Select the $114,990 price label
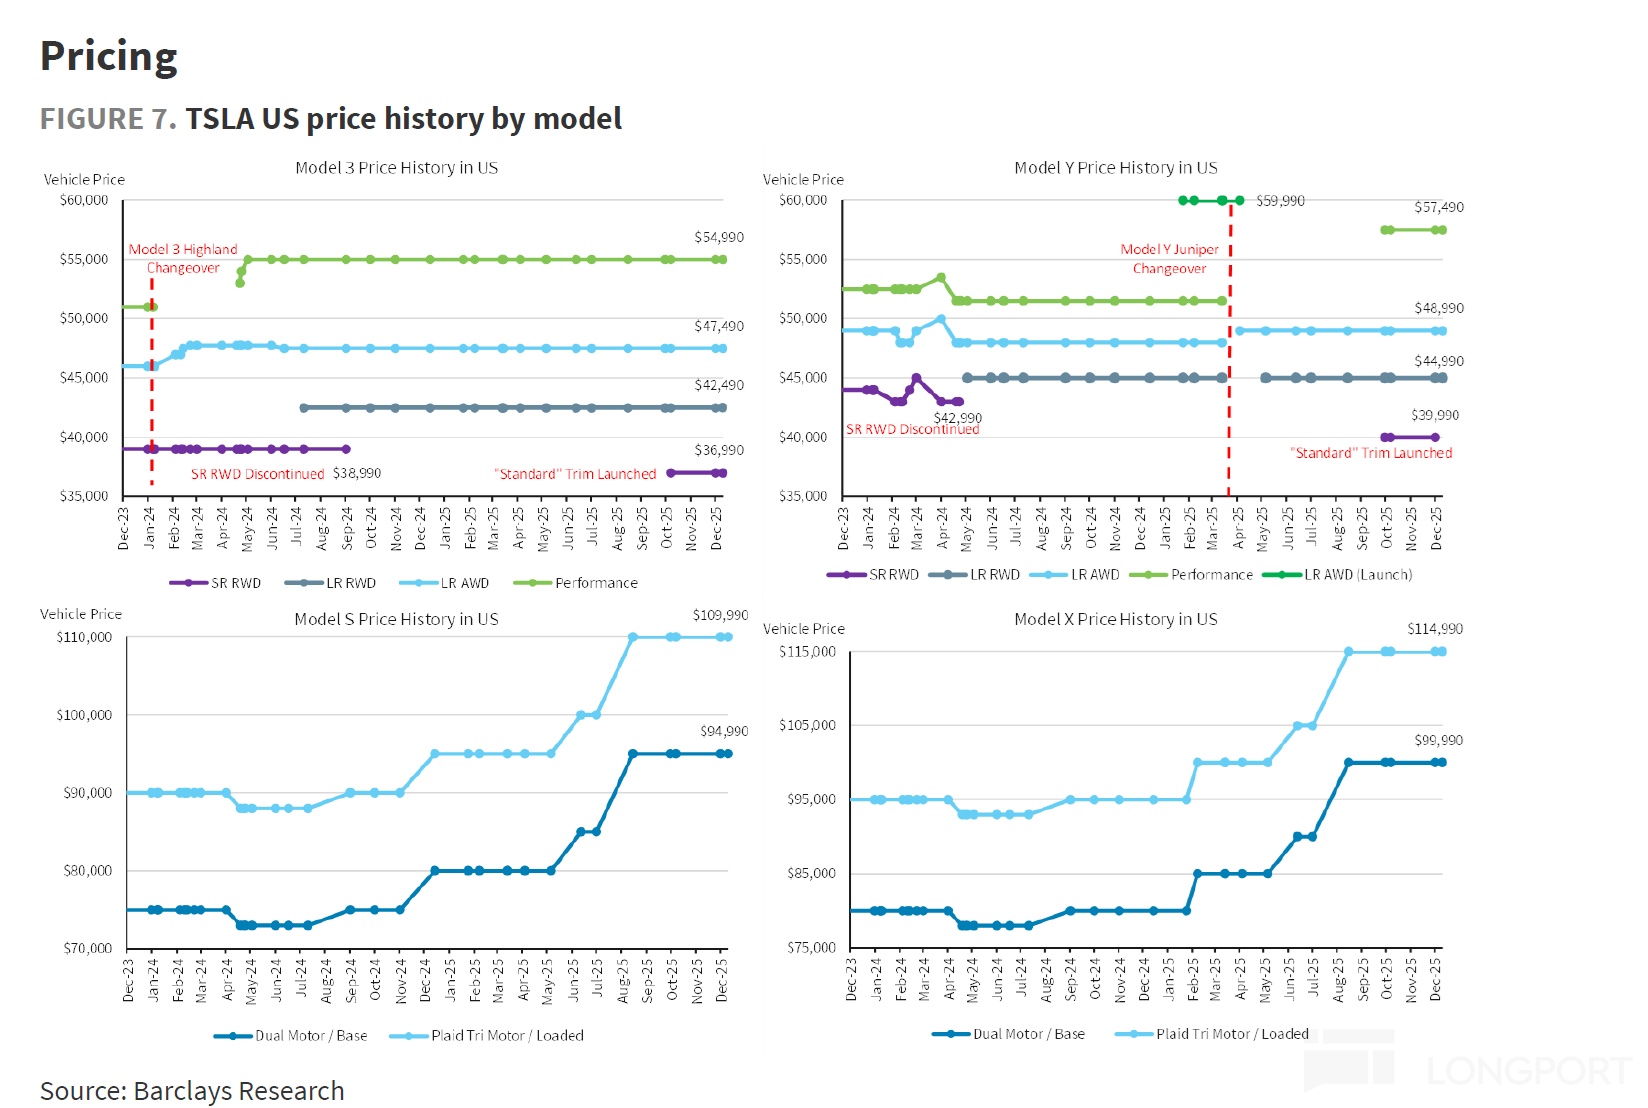The height and width of the screenshot is (1108, 1648). (x=1434, y=629)
